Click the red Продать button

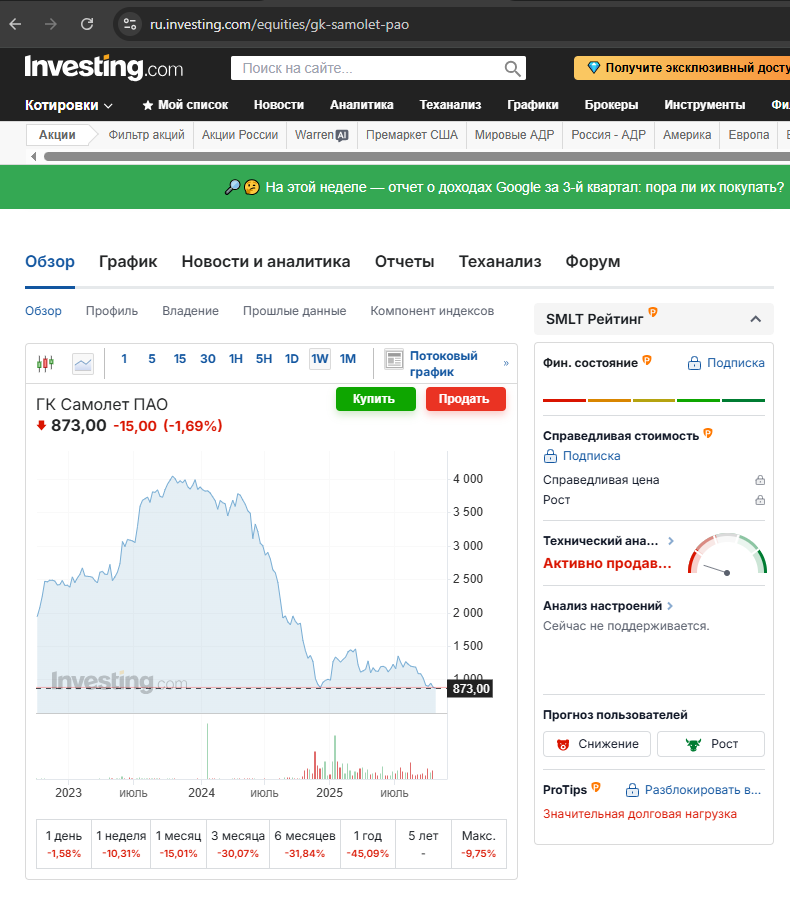[466, 399]
